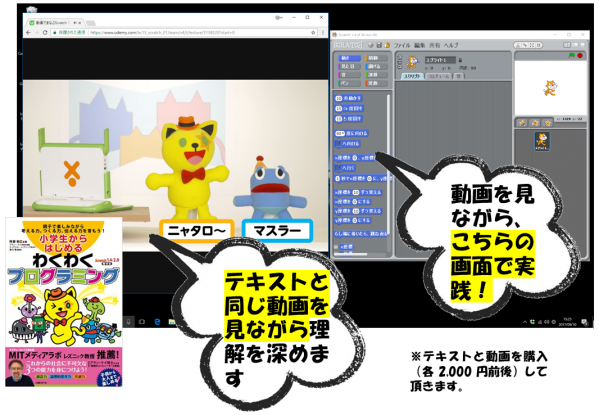Click the スプライト1 name field
Screen dimensions: 599x415
[440, 60]
